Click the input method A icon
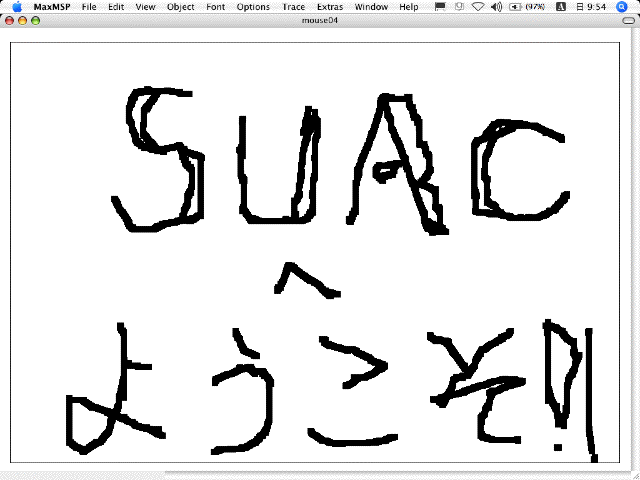 pos(561,7)
